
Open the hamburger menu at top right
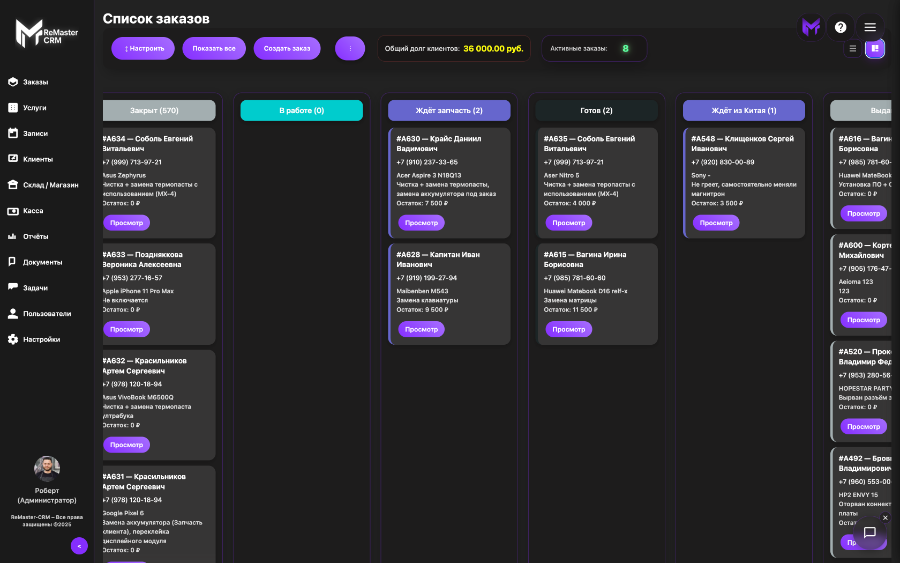(870, 27)
